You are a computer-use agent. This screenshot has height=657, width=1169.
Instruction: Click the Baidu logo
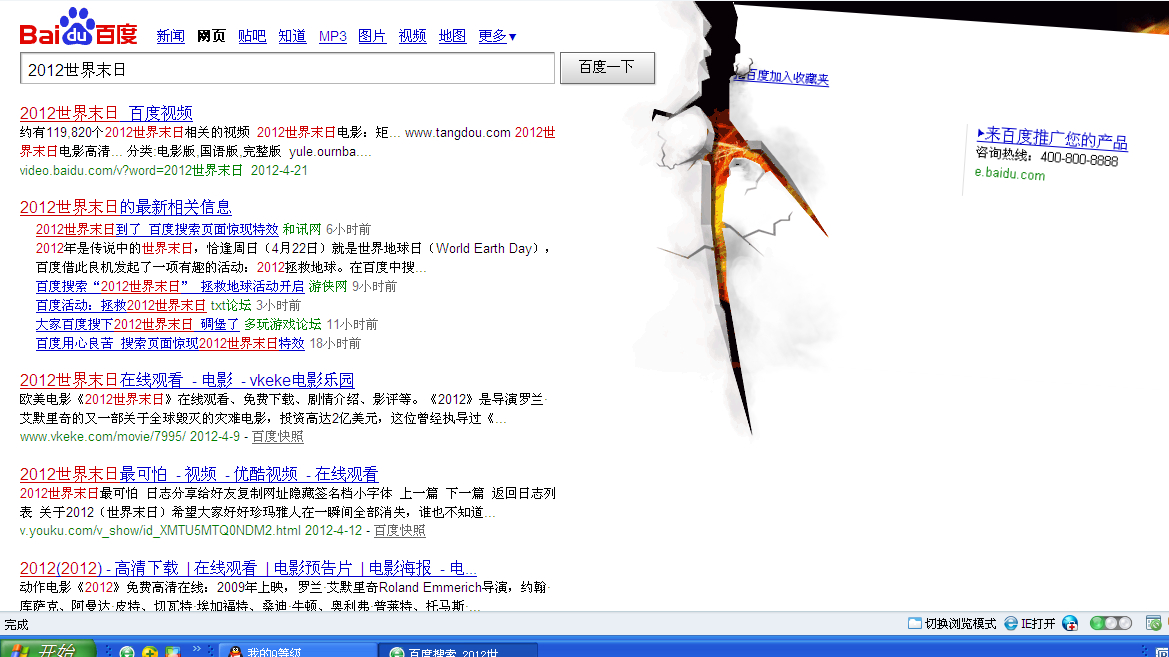[78, 27]
